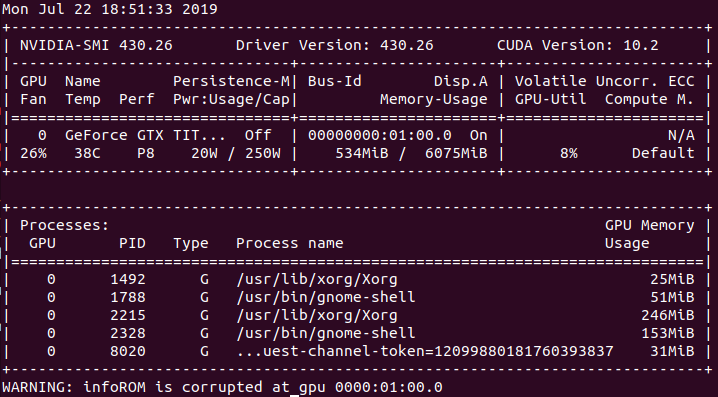Click the GeForce GTX TIT... GPU name
Viewport: 718px width, 397px height.
coord(145,135)
